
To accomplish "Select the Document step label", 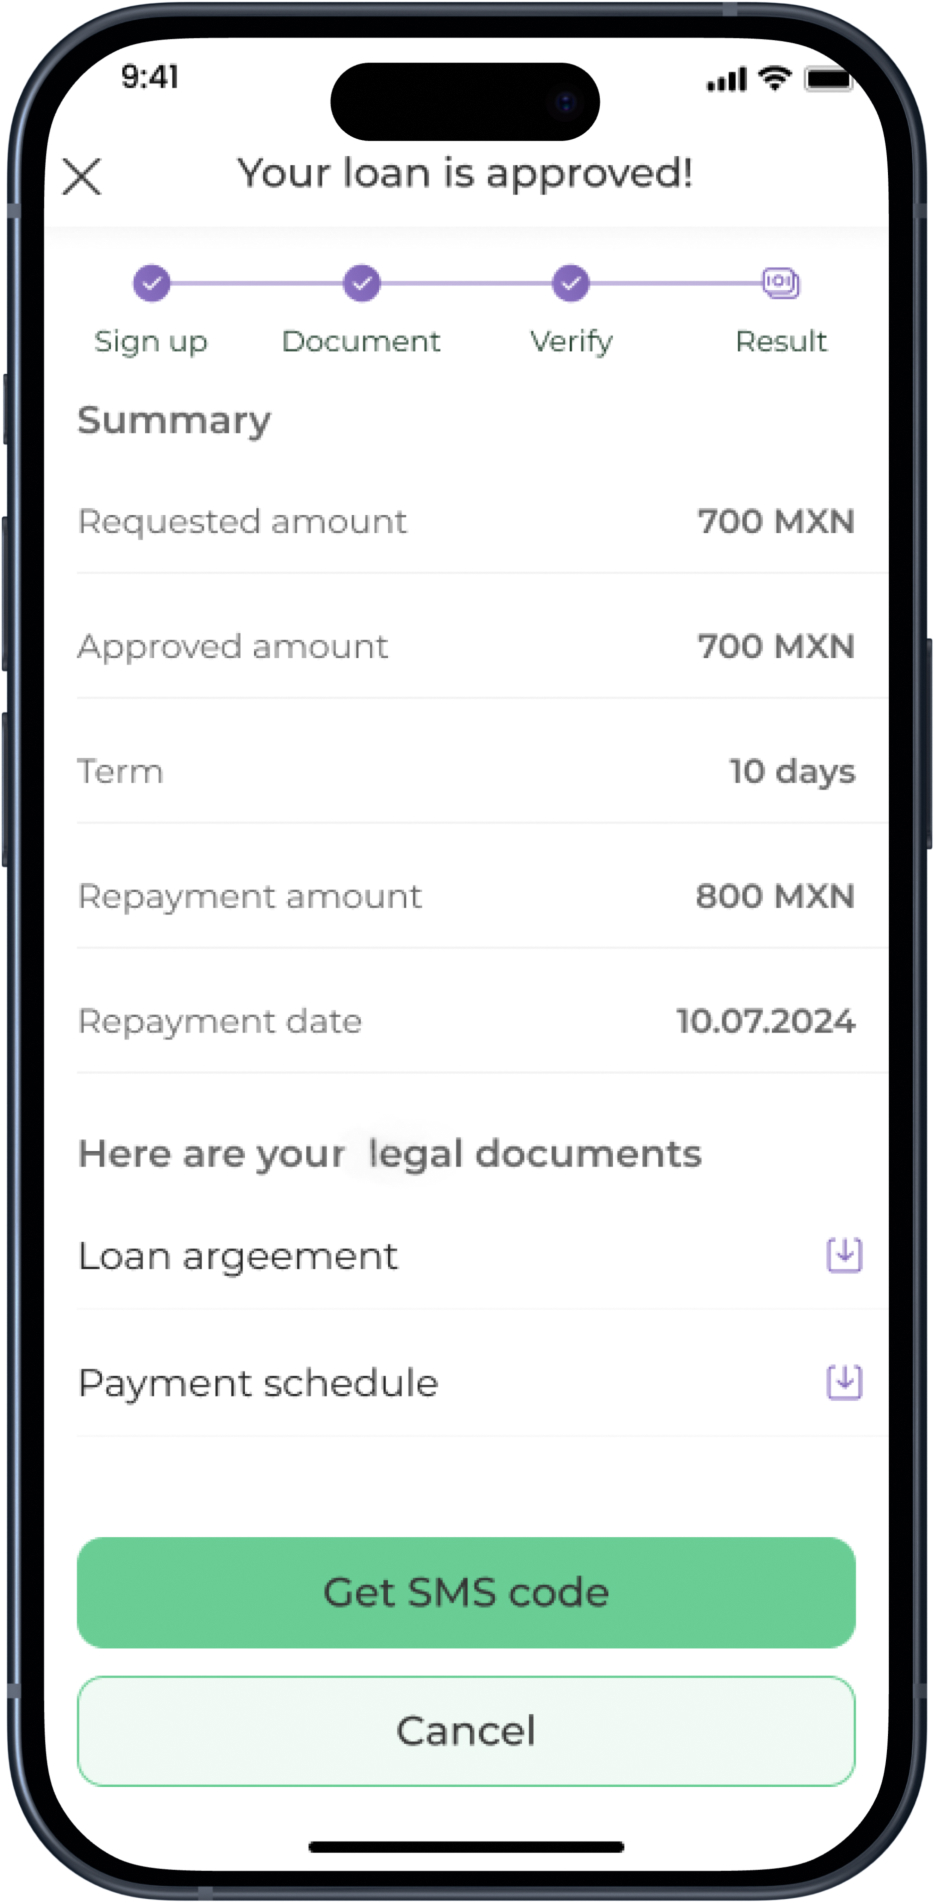I will click(361, 341).
